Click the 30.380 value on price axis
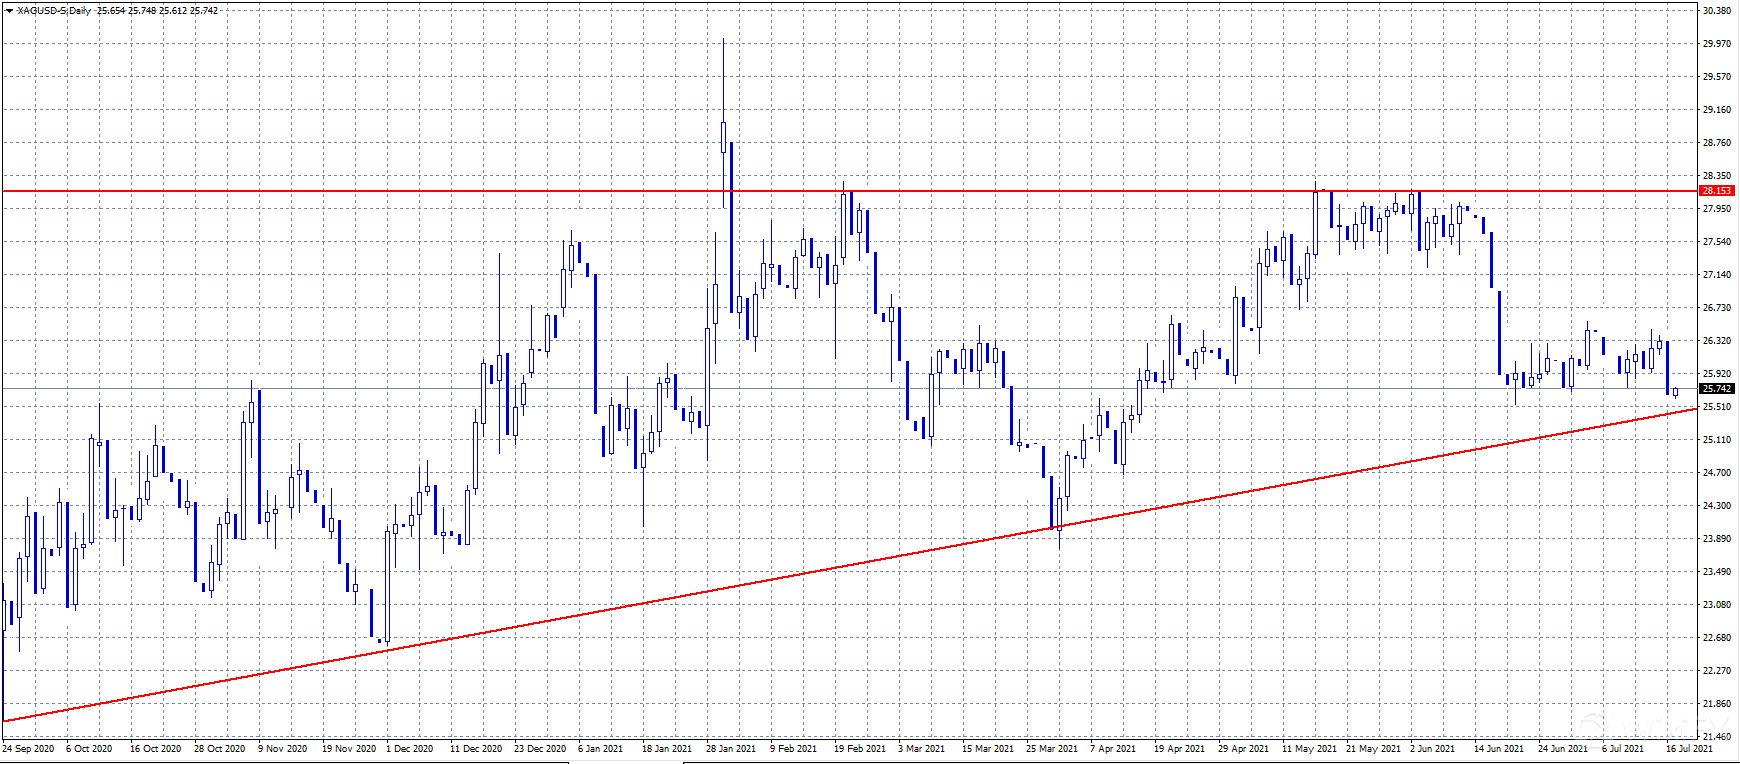 pos(1716,11)
